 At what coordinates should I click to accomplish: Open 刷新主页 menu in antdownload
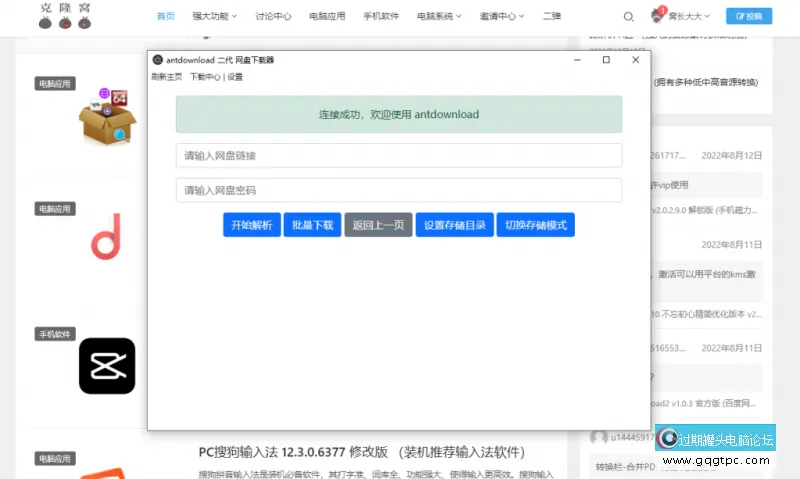[167, 77]
